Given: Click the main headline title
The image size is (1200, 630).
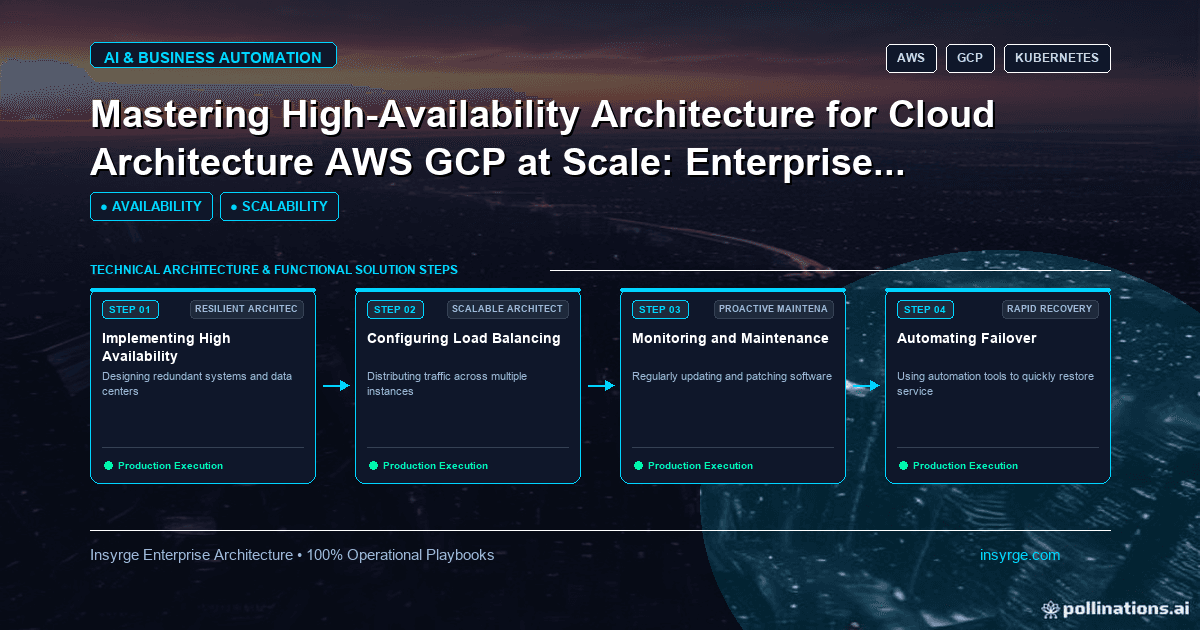Looking at the screenshot, I should tap(543, 138).
